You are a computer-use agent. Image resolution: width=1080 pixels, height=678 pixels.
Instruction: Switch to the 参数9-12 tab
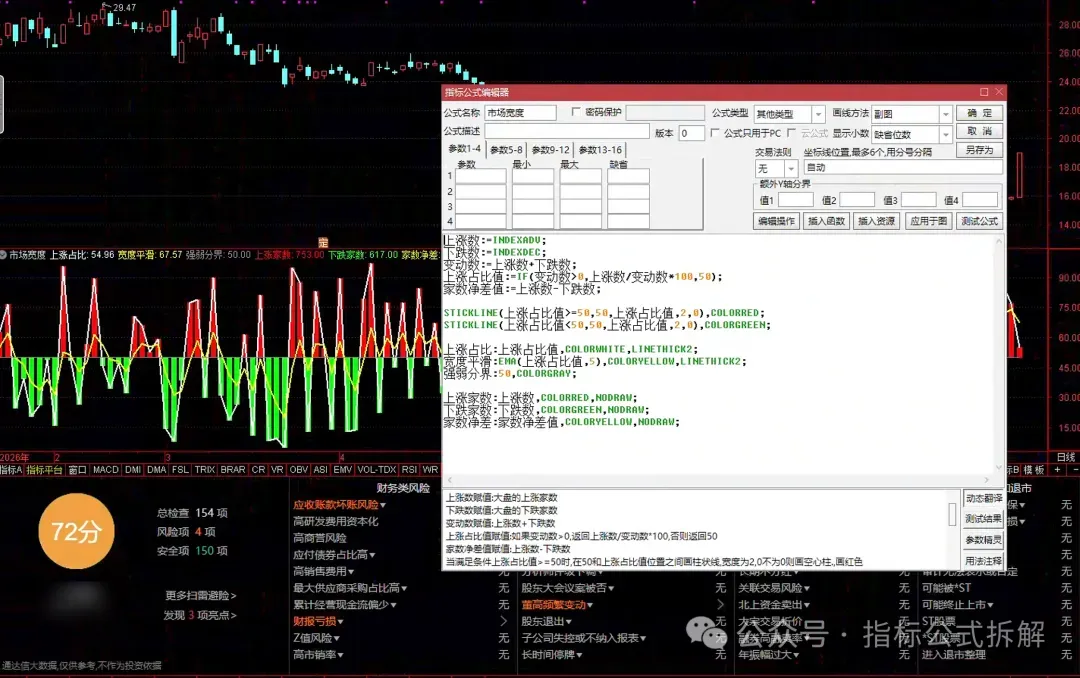point(550,150)
